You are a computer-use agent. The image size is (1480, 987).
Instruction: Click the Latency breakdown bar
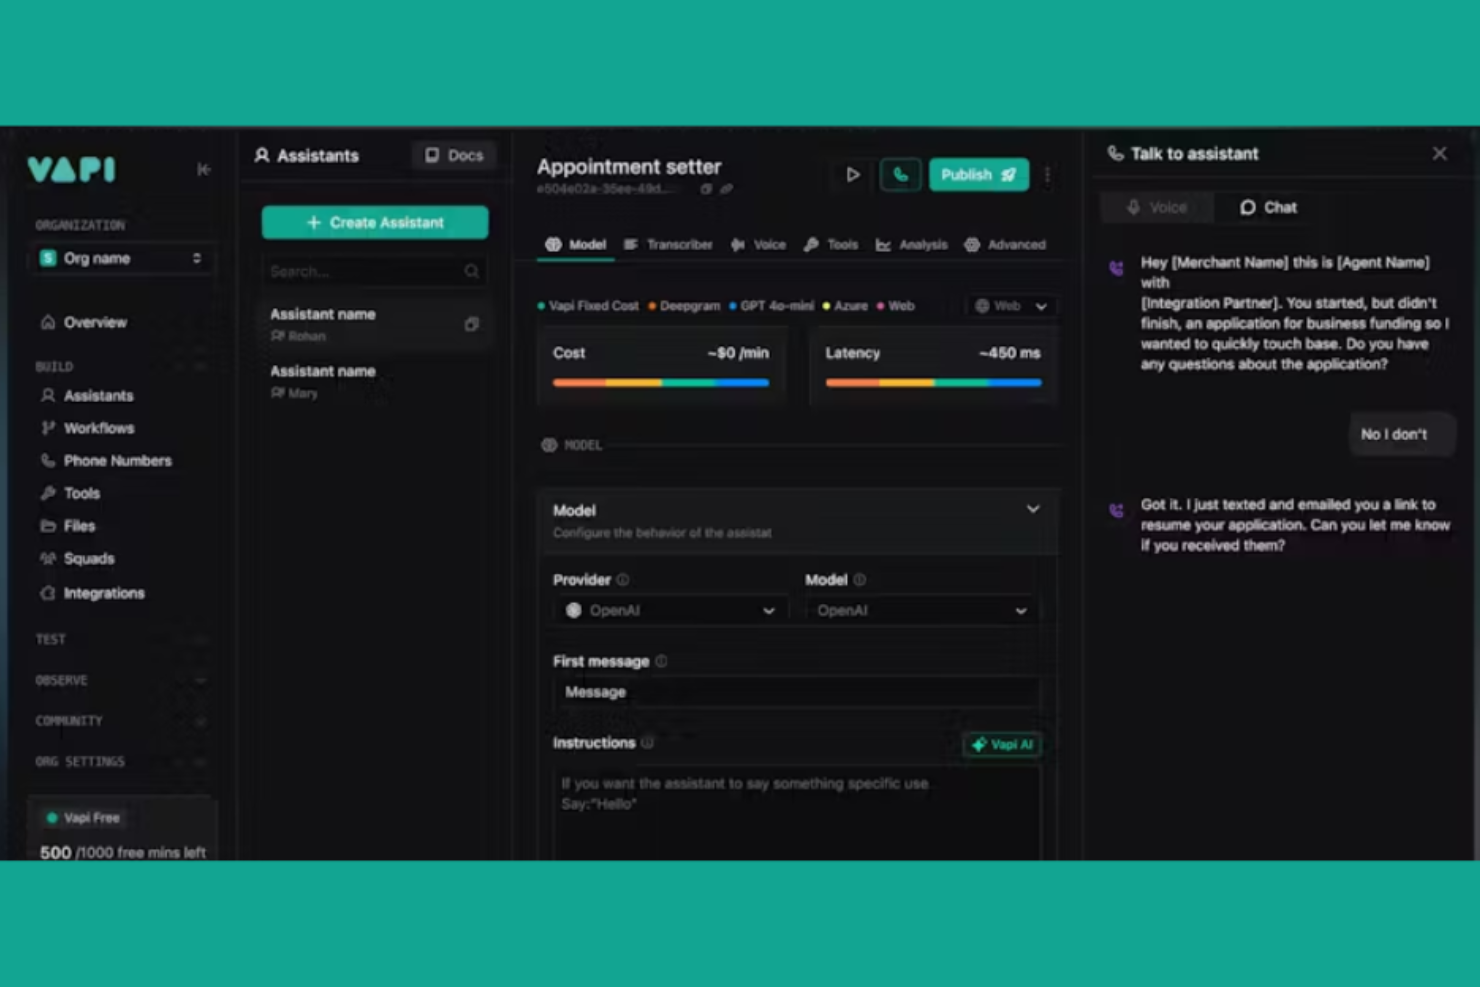[x=933, y=382]
